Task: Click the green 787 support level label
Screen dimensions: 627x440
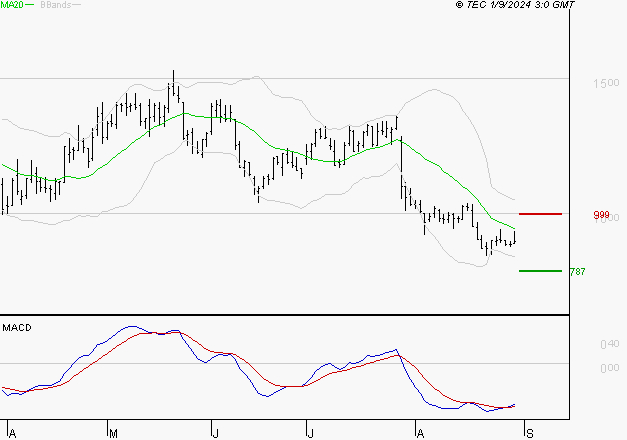Action: (x=577, y=272)
